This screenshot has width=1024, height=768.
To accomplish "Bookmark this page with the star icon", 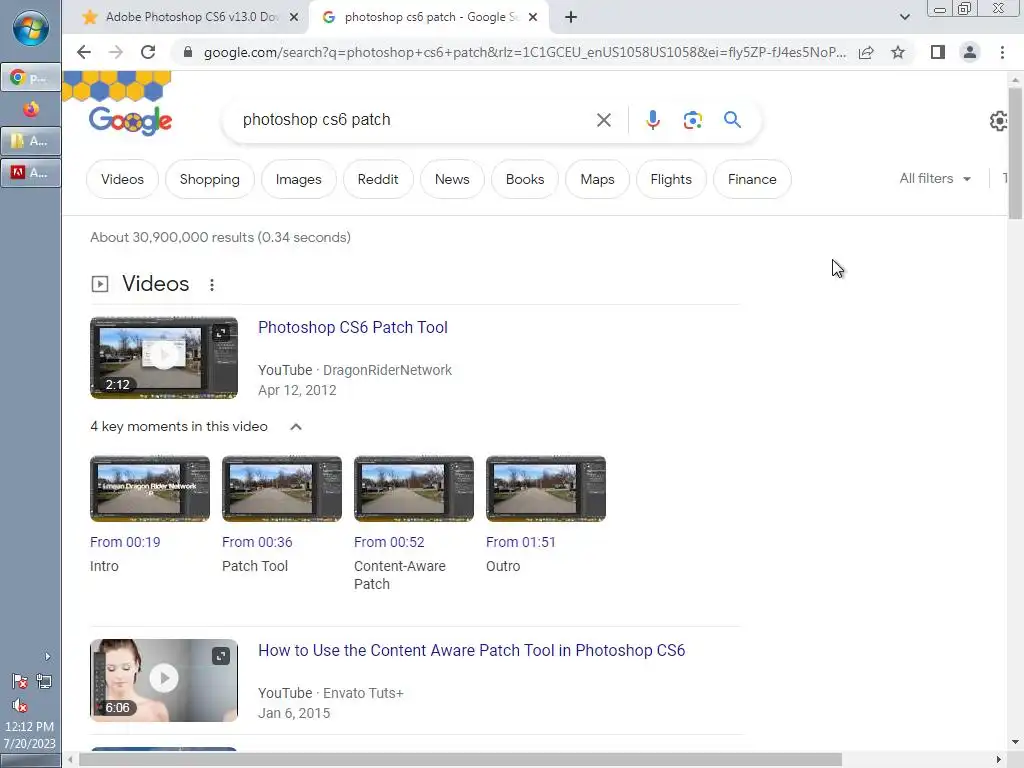I will [898, 52].
